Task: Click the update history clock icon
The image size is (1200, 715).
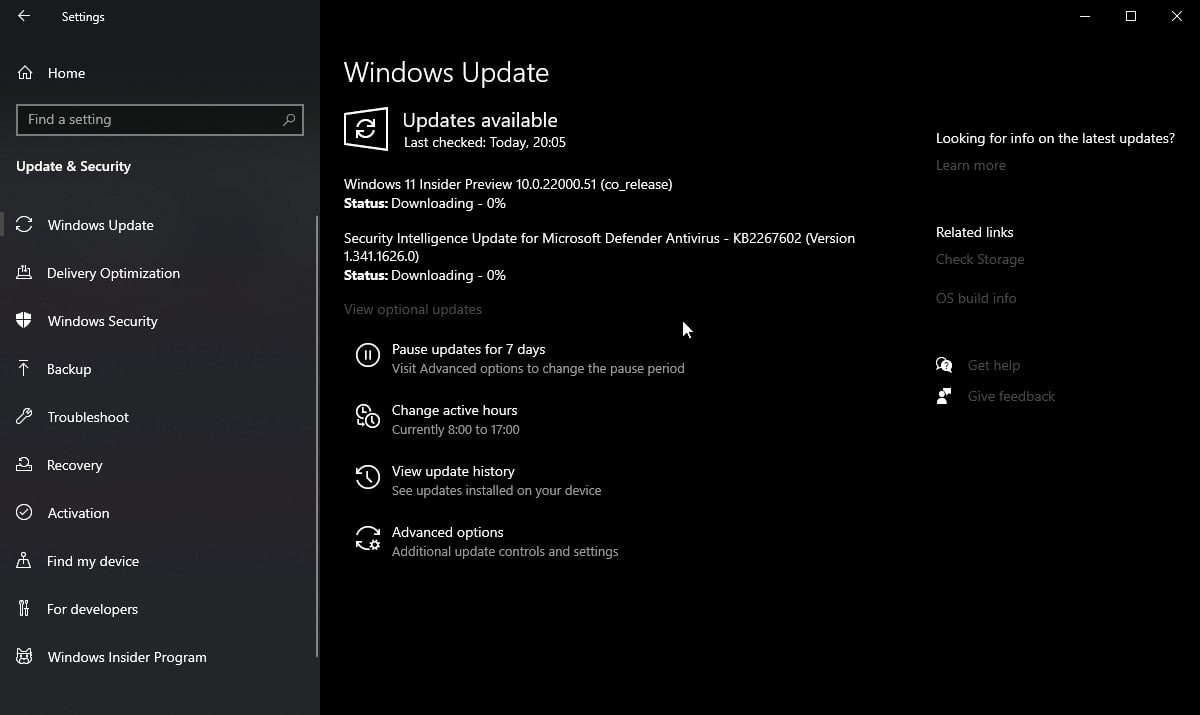Action: 368,477
